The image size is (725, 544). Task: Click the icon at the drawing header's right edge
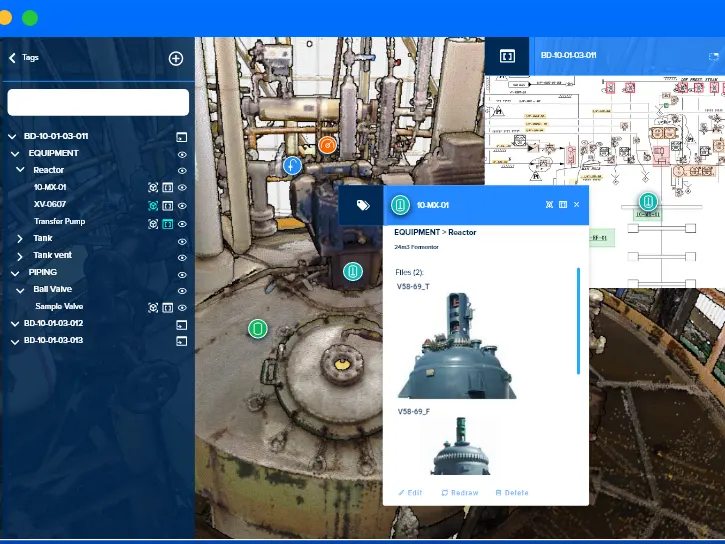click(x=713, y=56)
